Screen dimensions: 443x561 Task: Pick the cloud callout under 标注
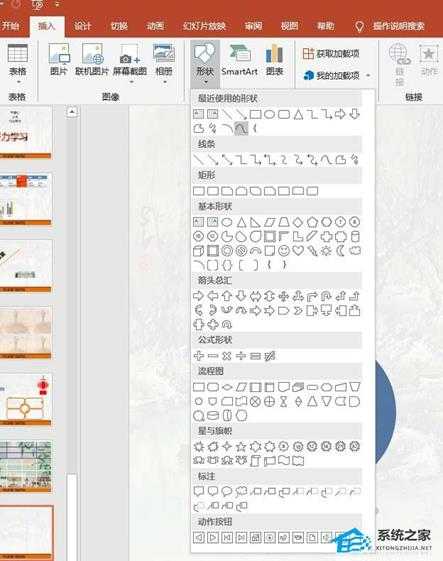(241, 491)
